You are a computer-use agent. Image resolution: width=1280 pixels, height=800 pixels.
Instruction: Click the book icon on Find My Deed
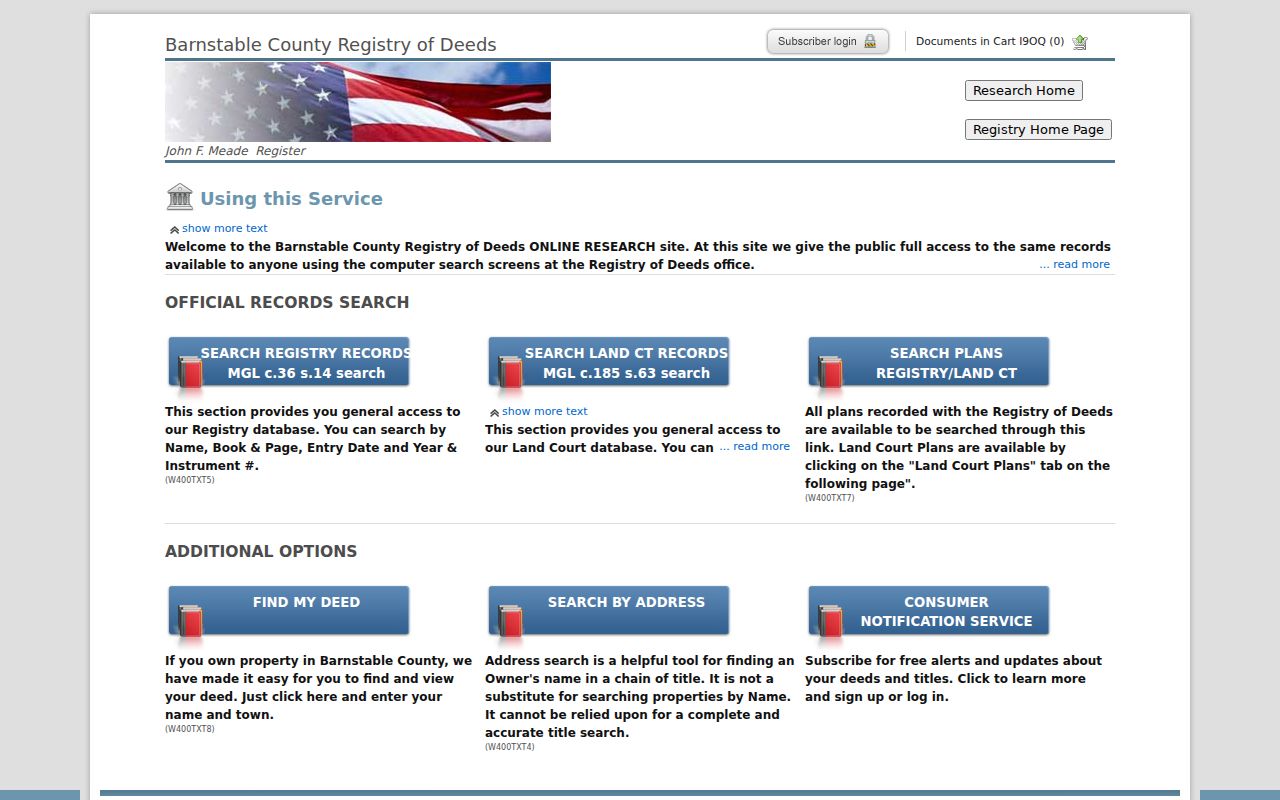click(190, 623)
